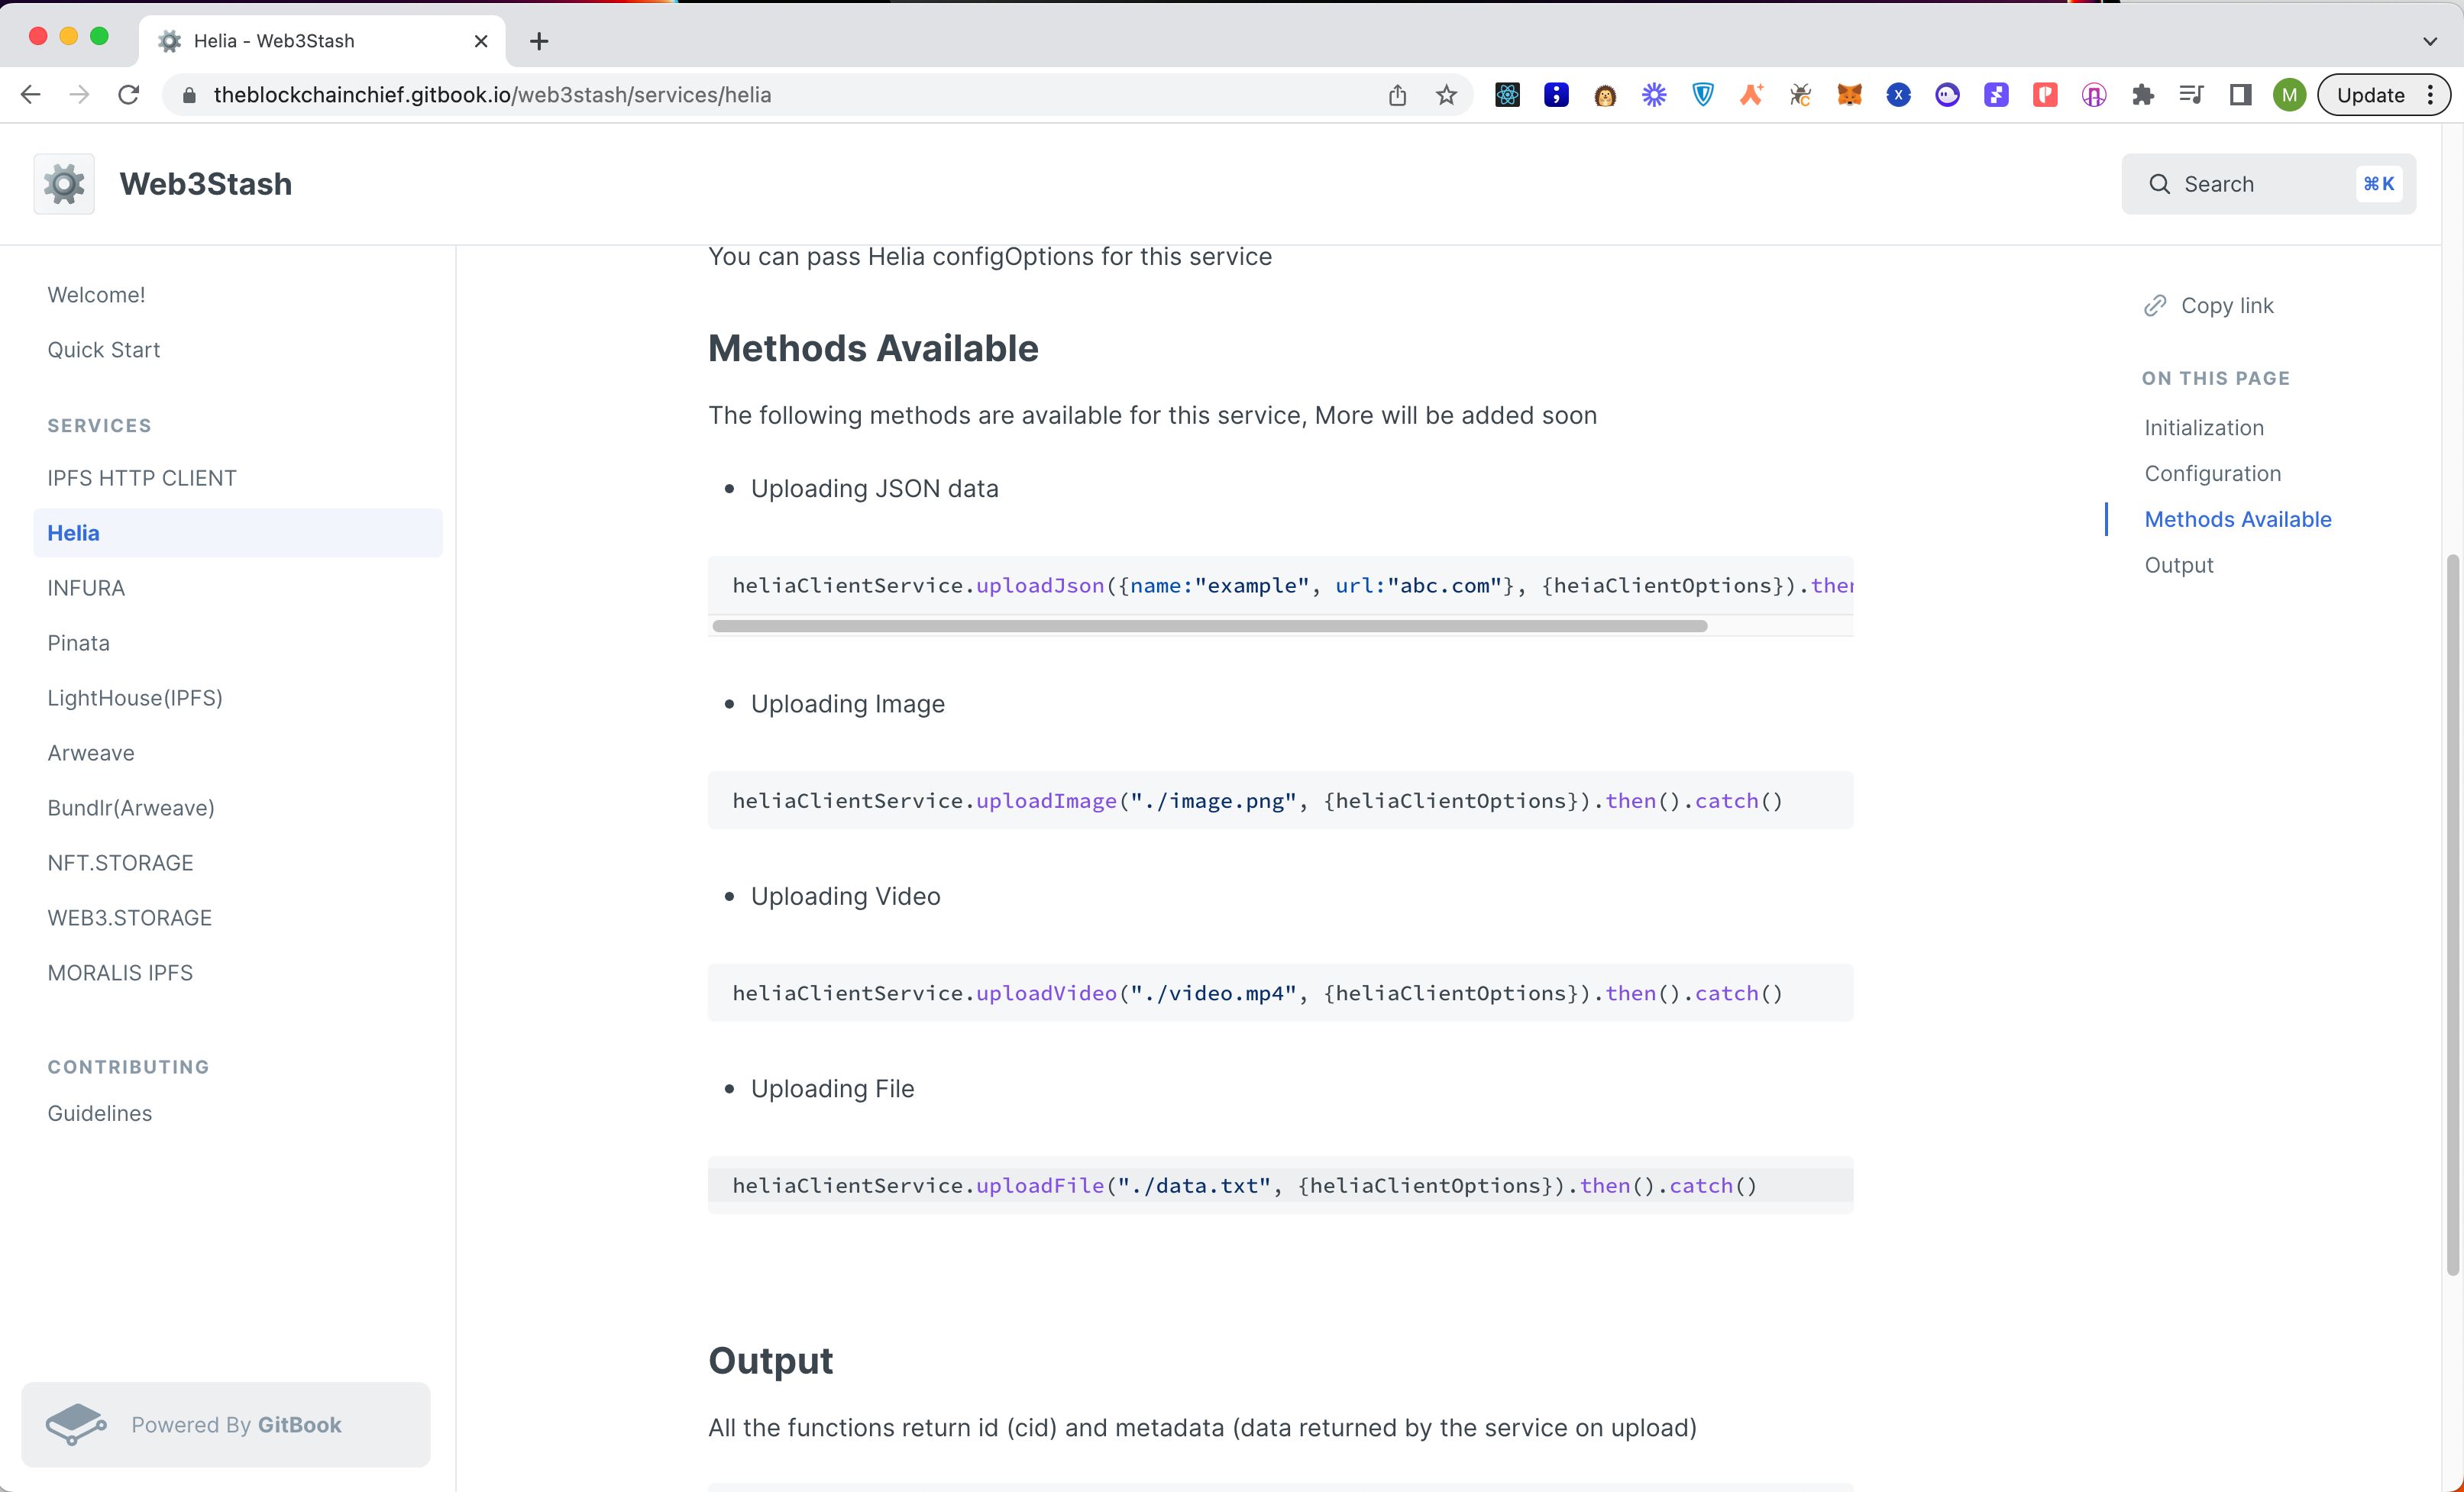Screen dimensions: 2464x1492
Task: Open the media controls playlist icon
Action: (x=2191, y=95)
